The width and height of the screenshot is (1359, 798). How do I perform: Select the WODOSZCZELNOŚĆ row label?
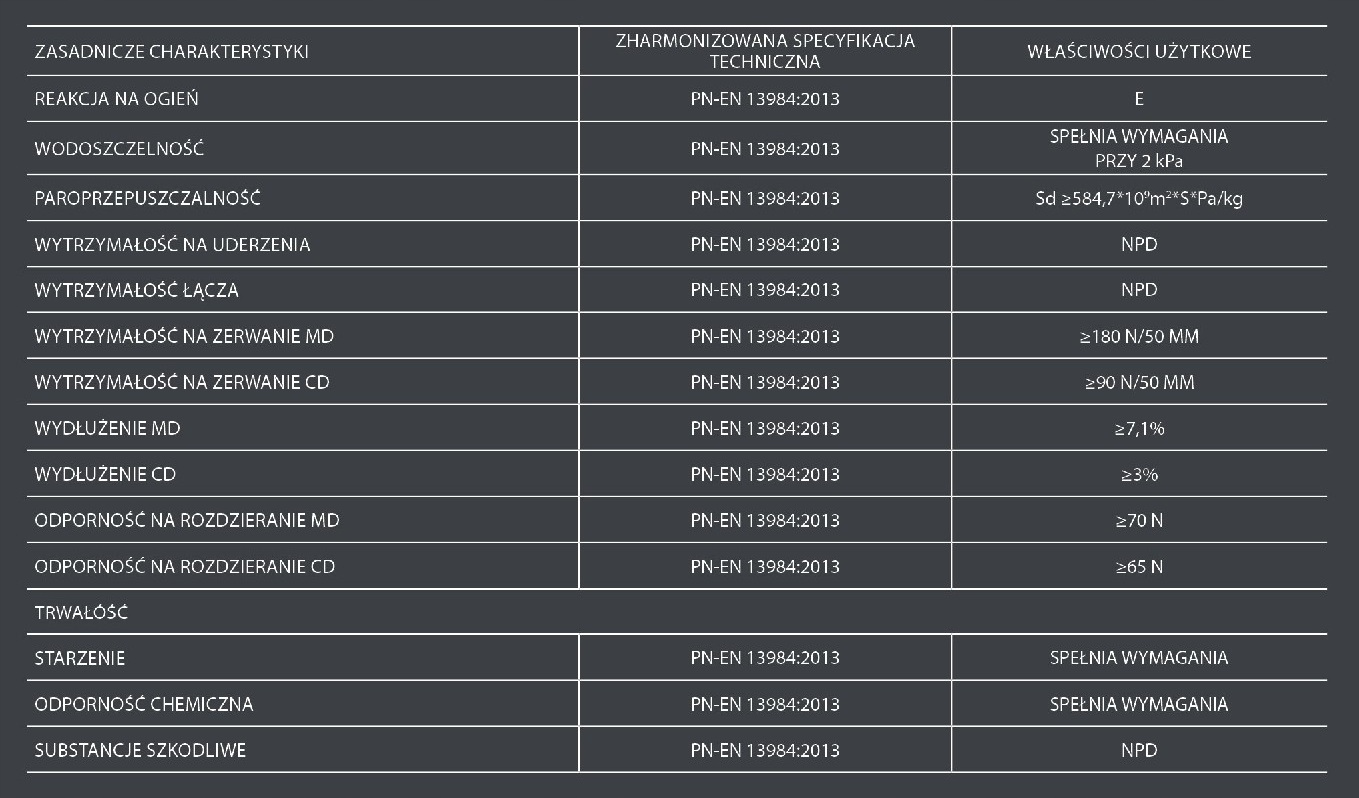coord(119,149)
